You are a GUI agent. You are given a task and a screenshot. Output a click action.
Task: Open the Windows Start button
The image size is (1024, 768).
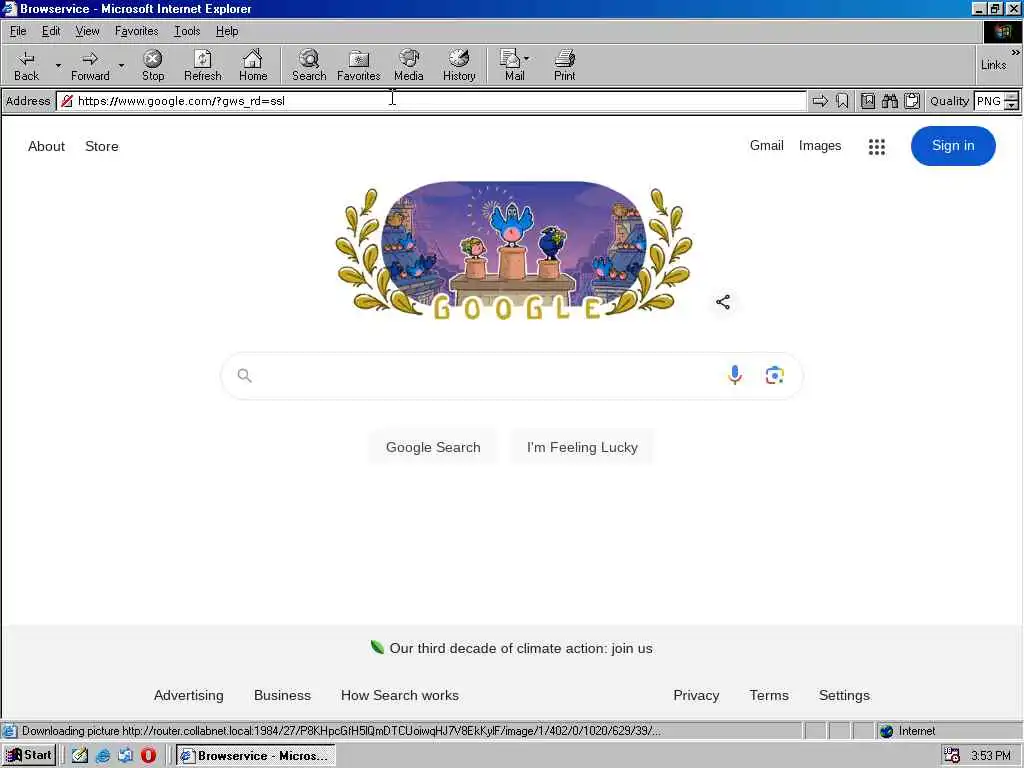click(x=29, y=756)
